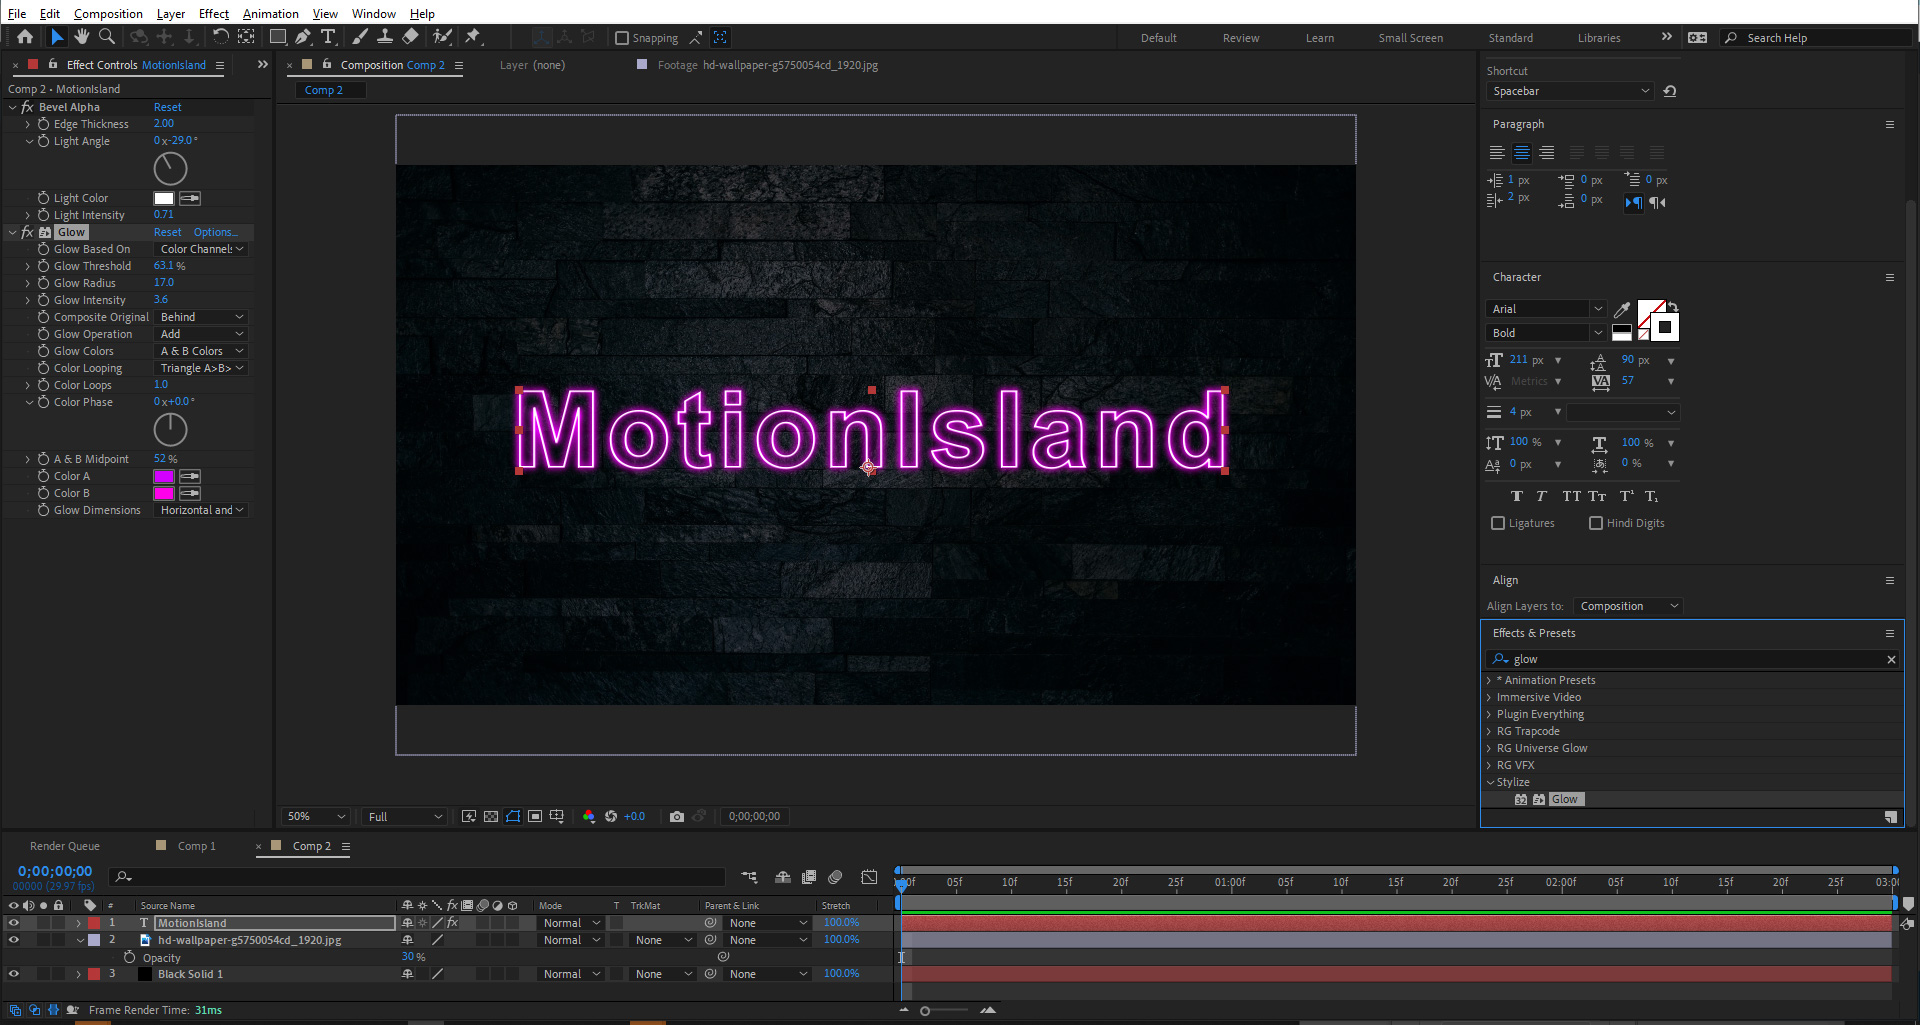The image size is (1920, 1025).
Task: Select the Zoom magnifier tool
Action: pos(107,37)
